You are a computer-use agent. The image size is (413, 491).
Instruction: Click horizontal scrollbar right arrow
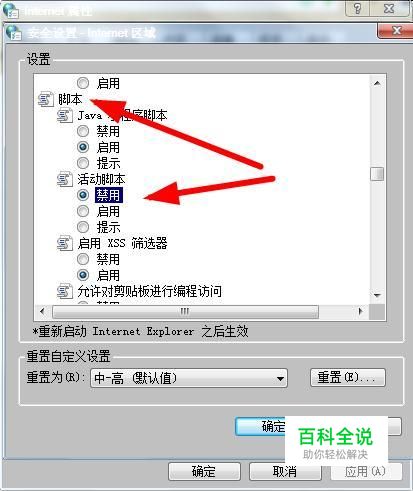pos(360,312)
